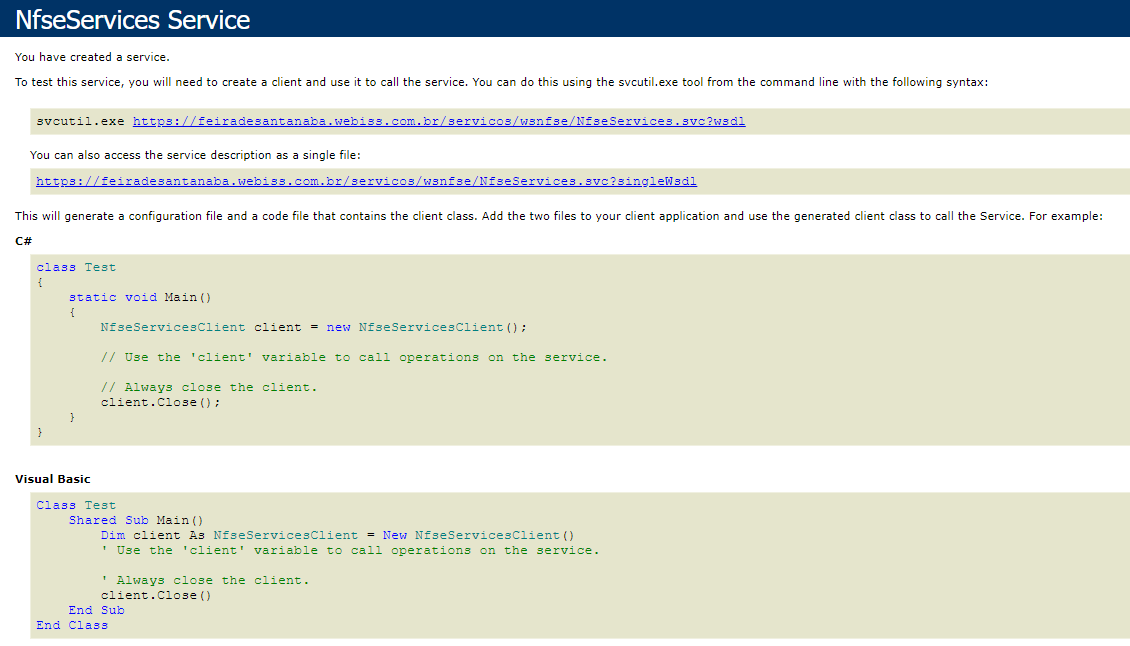Click the 'static void Main()' code line
This screenshot has height=646, width=1130.
tap(140, 297)
